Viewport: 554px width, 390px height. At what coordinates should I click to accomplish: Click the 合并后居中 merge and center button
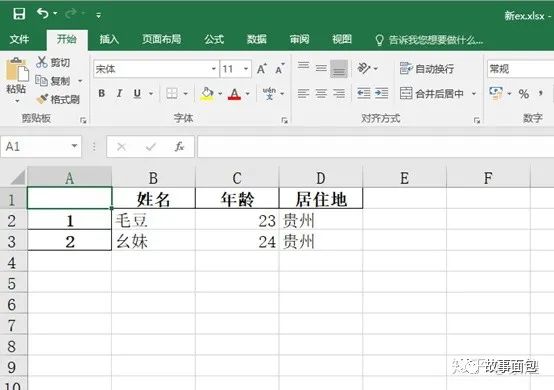pyautogui.click(x=432, y=94)
